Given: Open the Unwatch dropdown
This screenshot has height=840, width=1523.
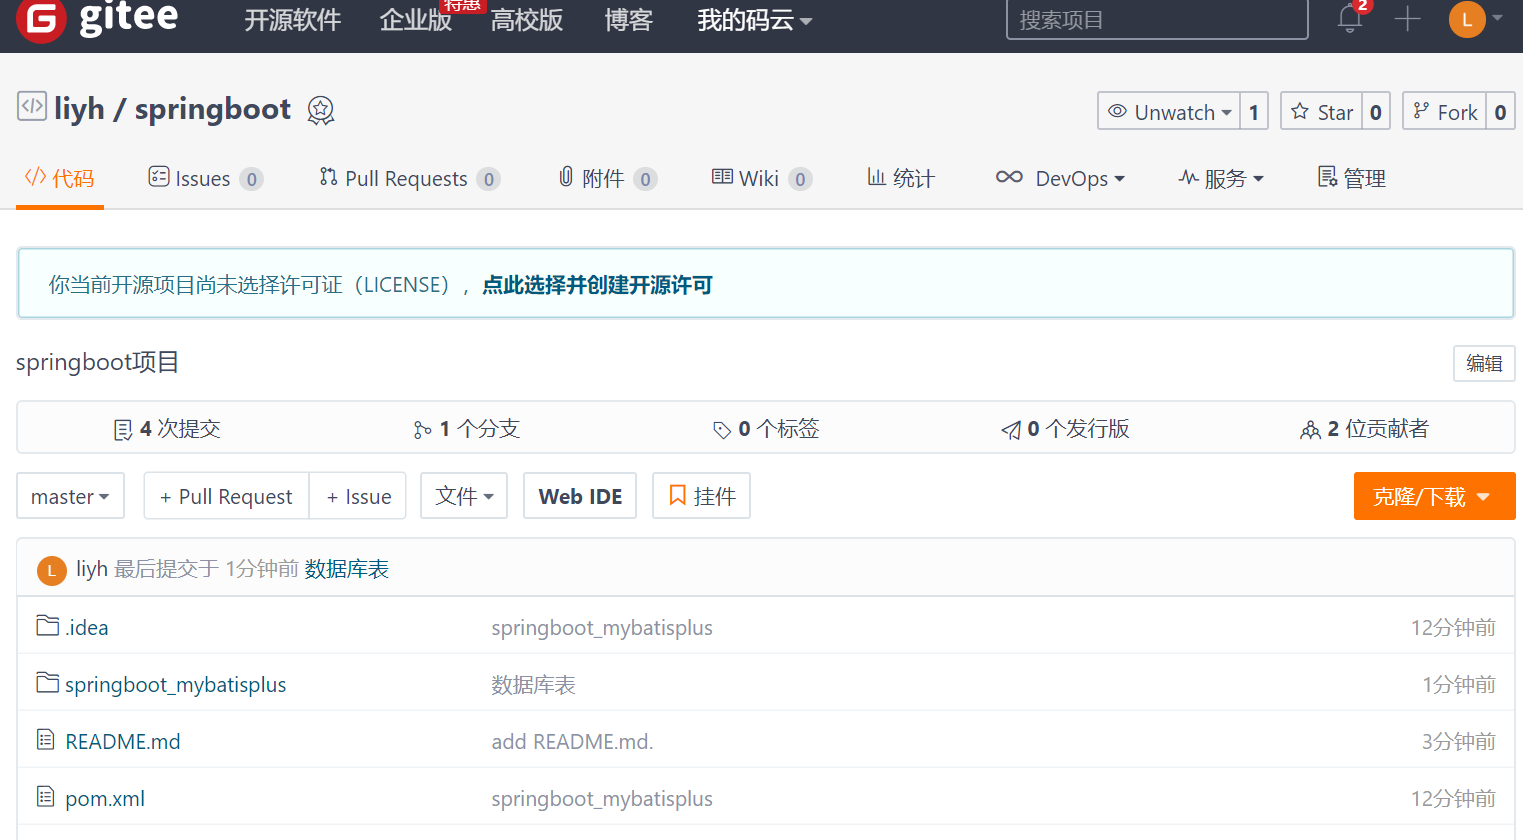Looking at the screenshot, I should [1169, 111].
